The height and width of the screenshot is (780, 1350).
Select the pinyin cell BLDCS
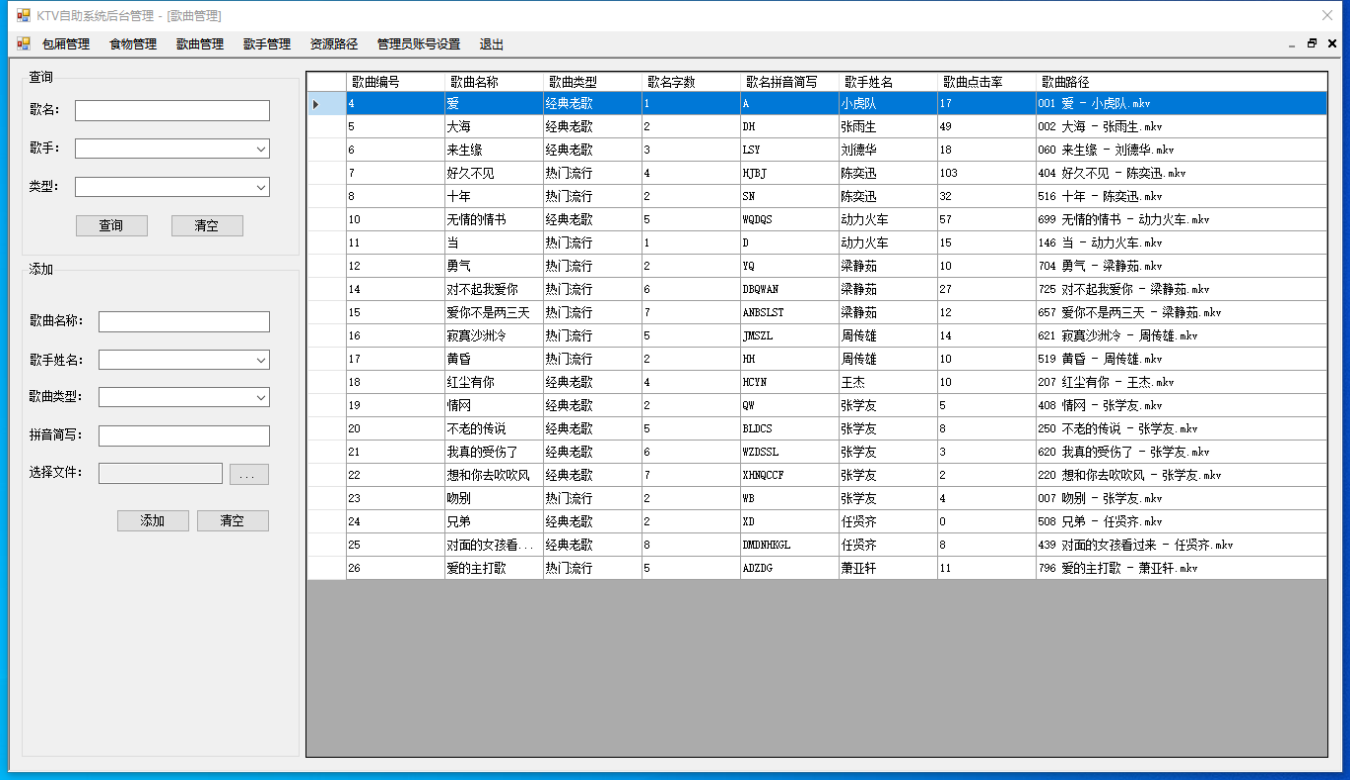pos(789,428)
